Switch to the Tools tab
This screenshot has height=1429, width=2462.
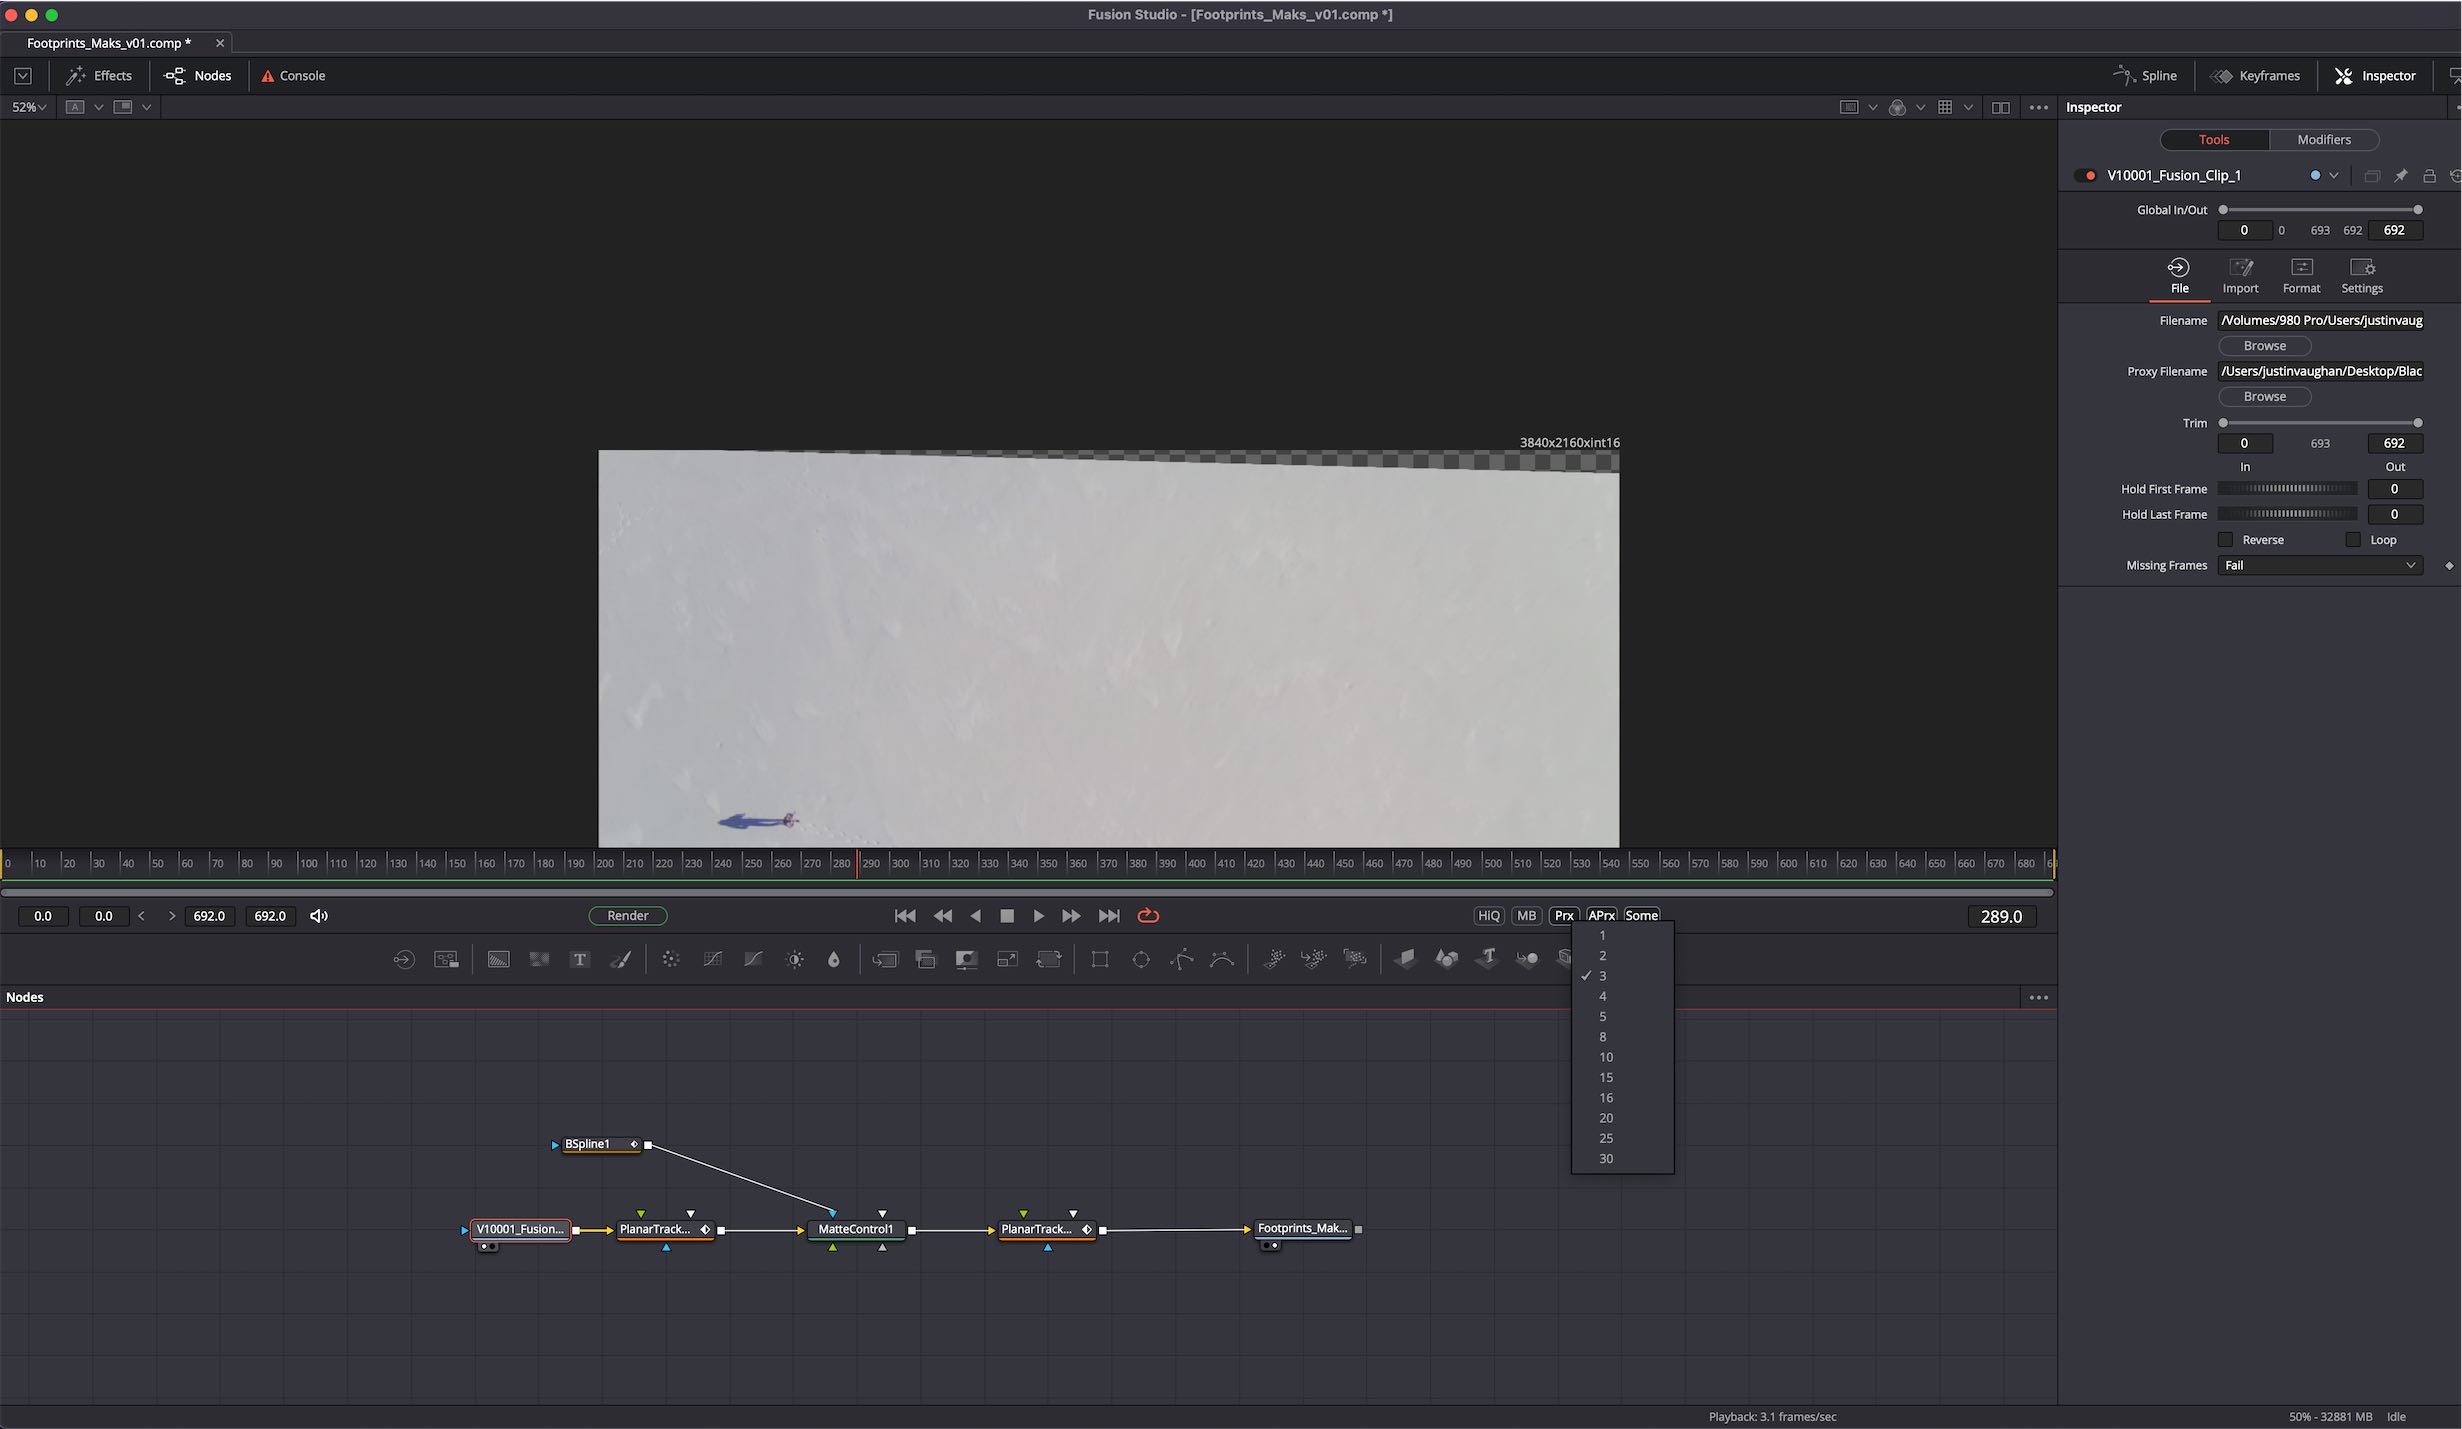(x=2215, y=139)
